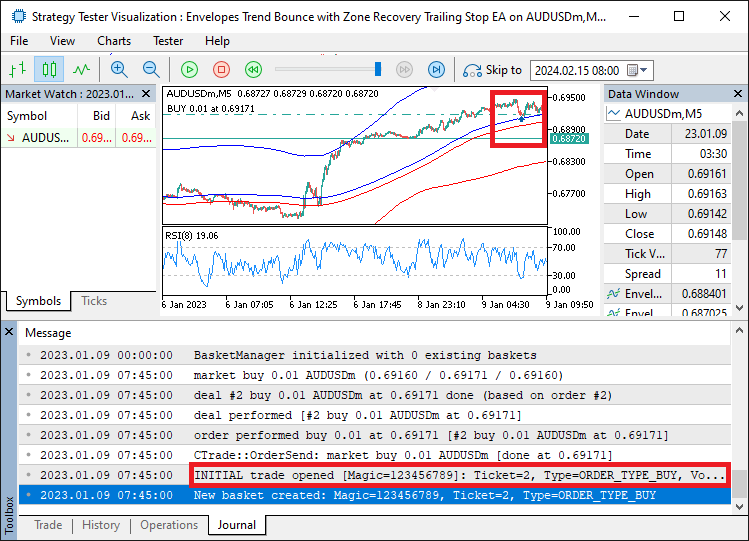Image resolution: width=749 pixels, height=541 pixels.
Task: Start visualization with green play button
Action: [190, 70]
